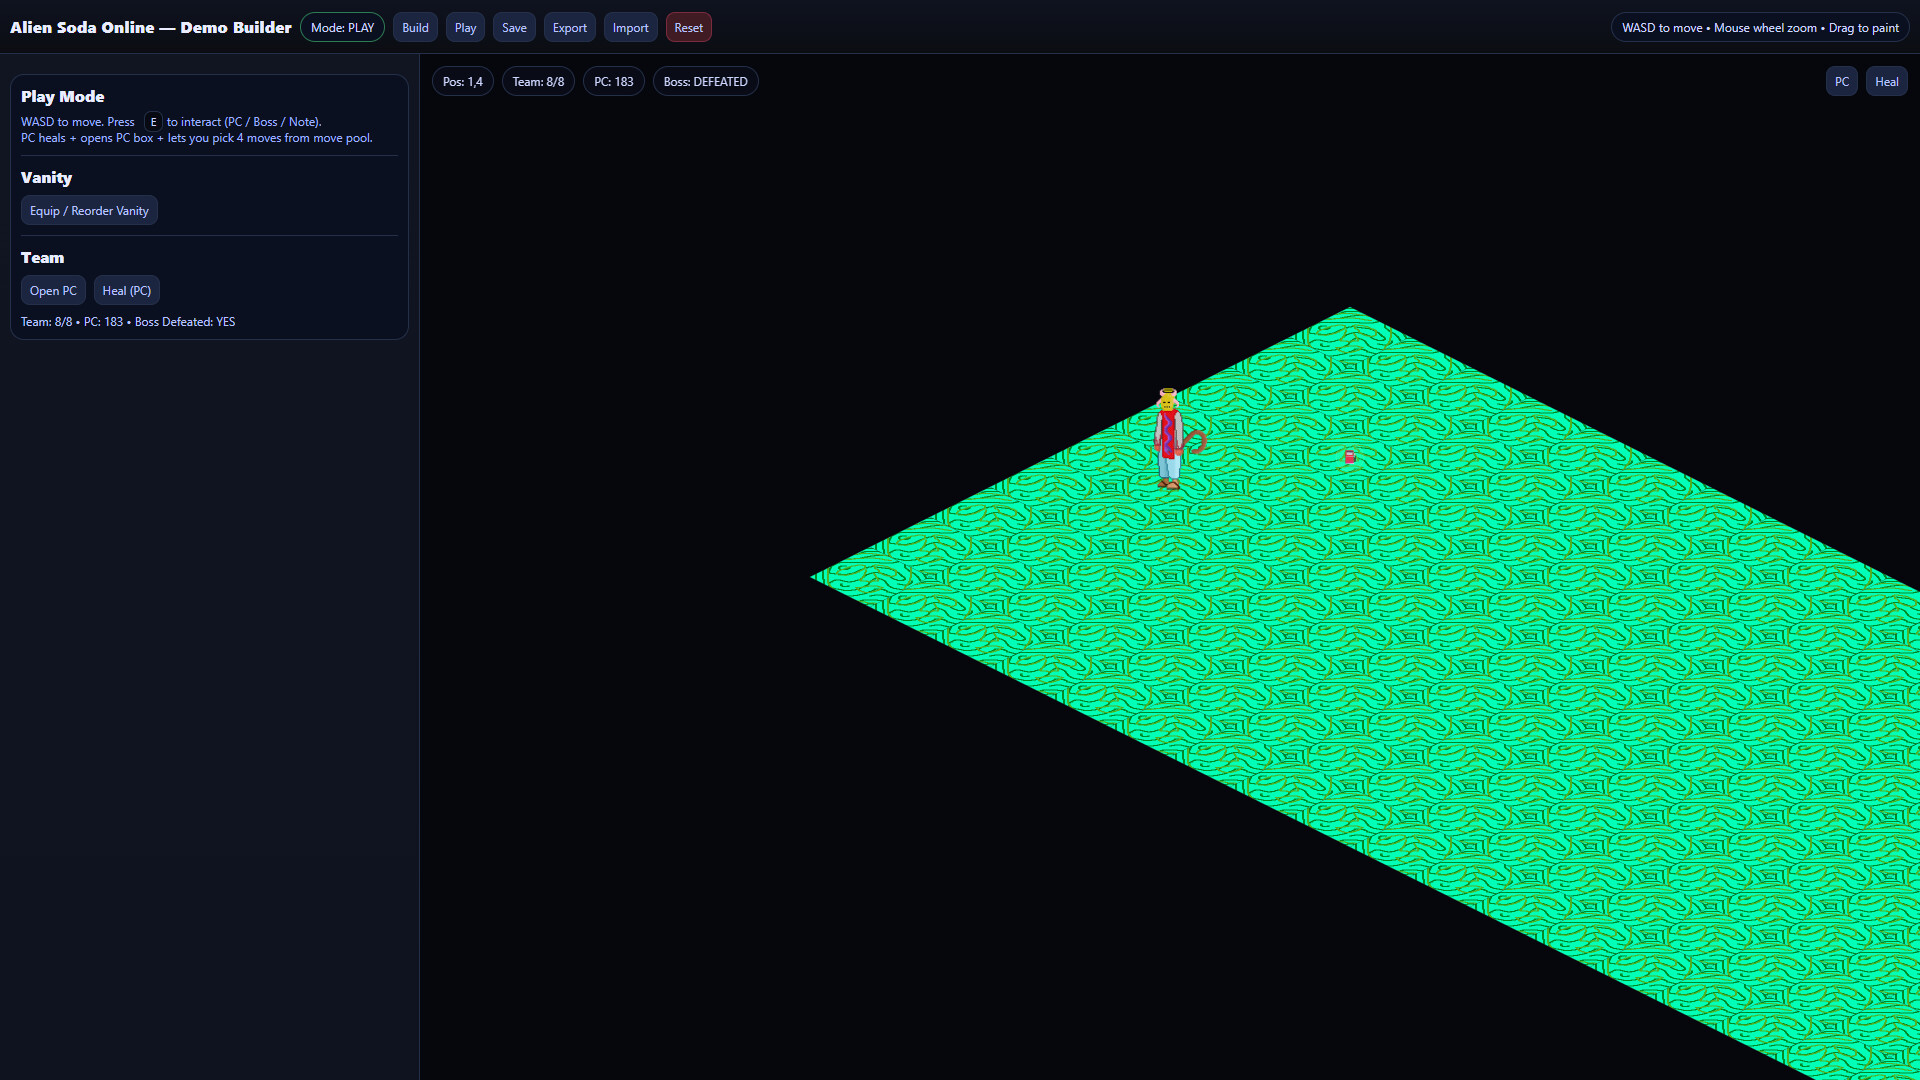Viewport: 1920px width, 1080px height.
Task: Heal your team using the Heal overlay button
Action: click(x=1887, y=81)
